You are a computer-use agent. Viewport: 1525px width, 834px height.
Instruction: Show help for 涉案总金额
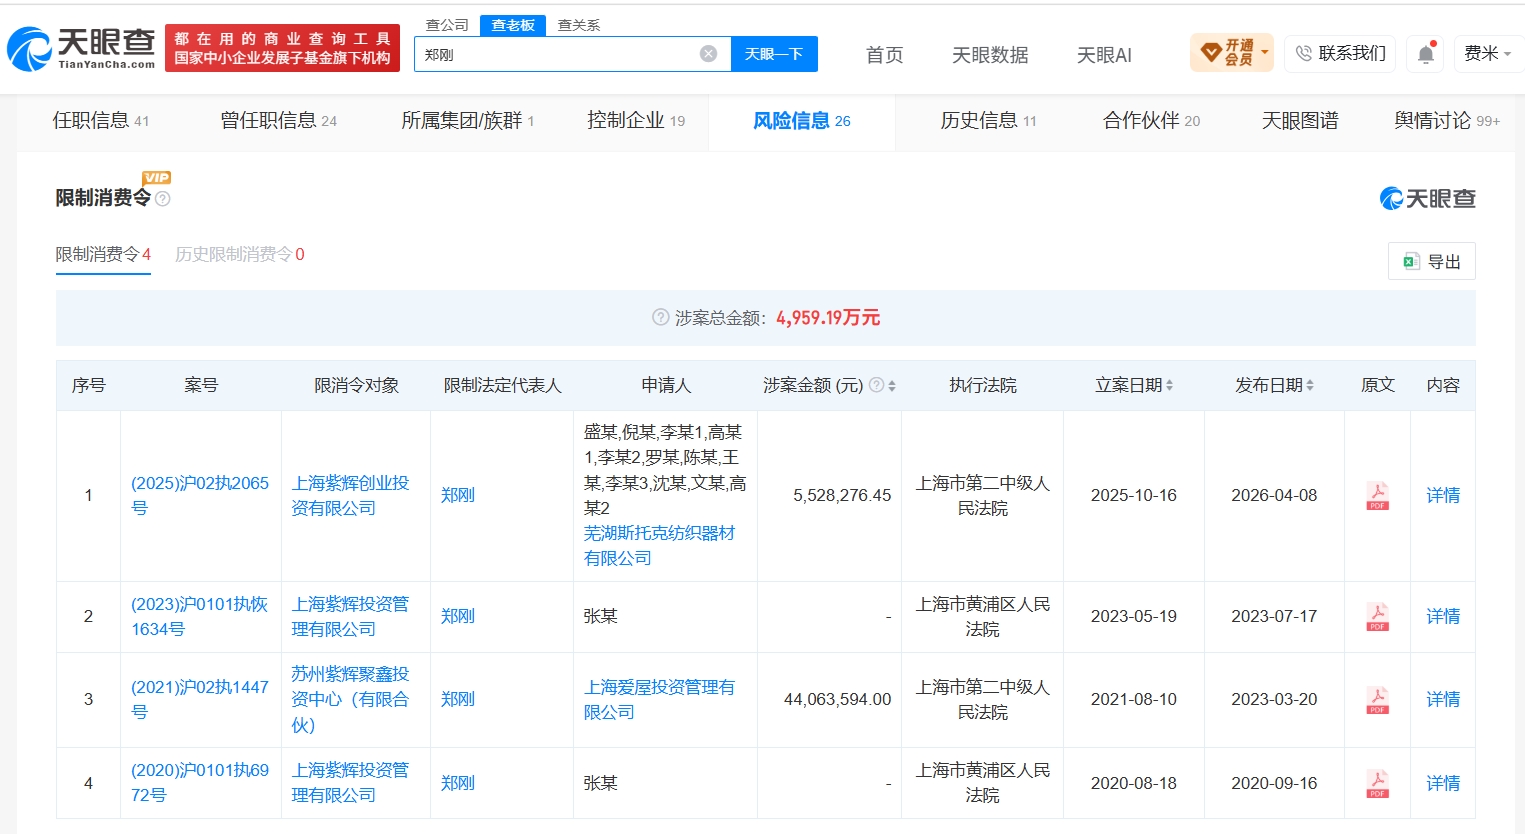tap(660, 317)
